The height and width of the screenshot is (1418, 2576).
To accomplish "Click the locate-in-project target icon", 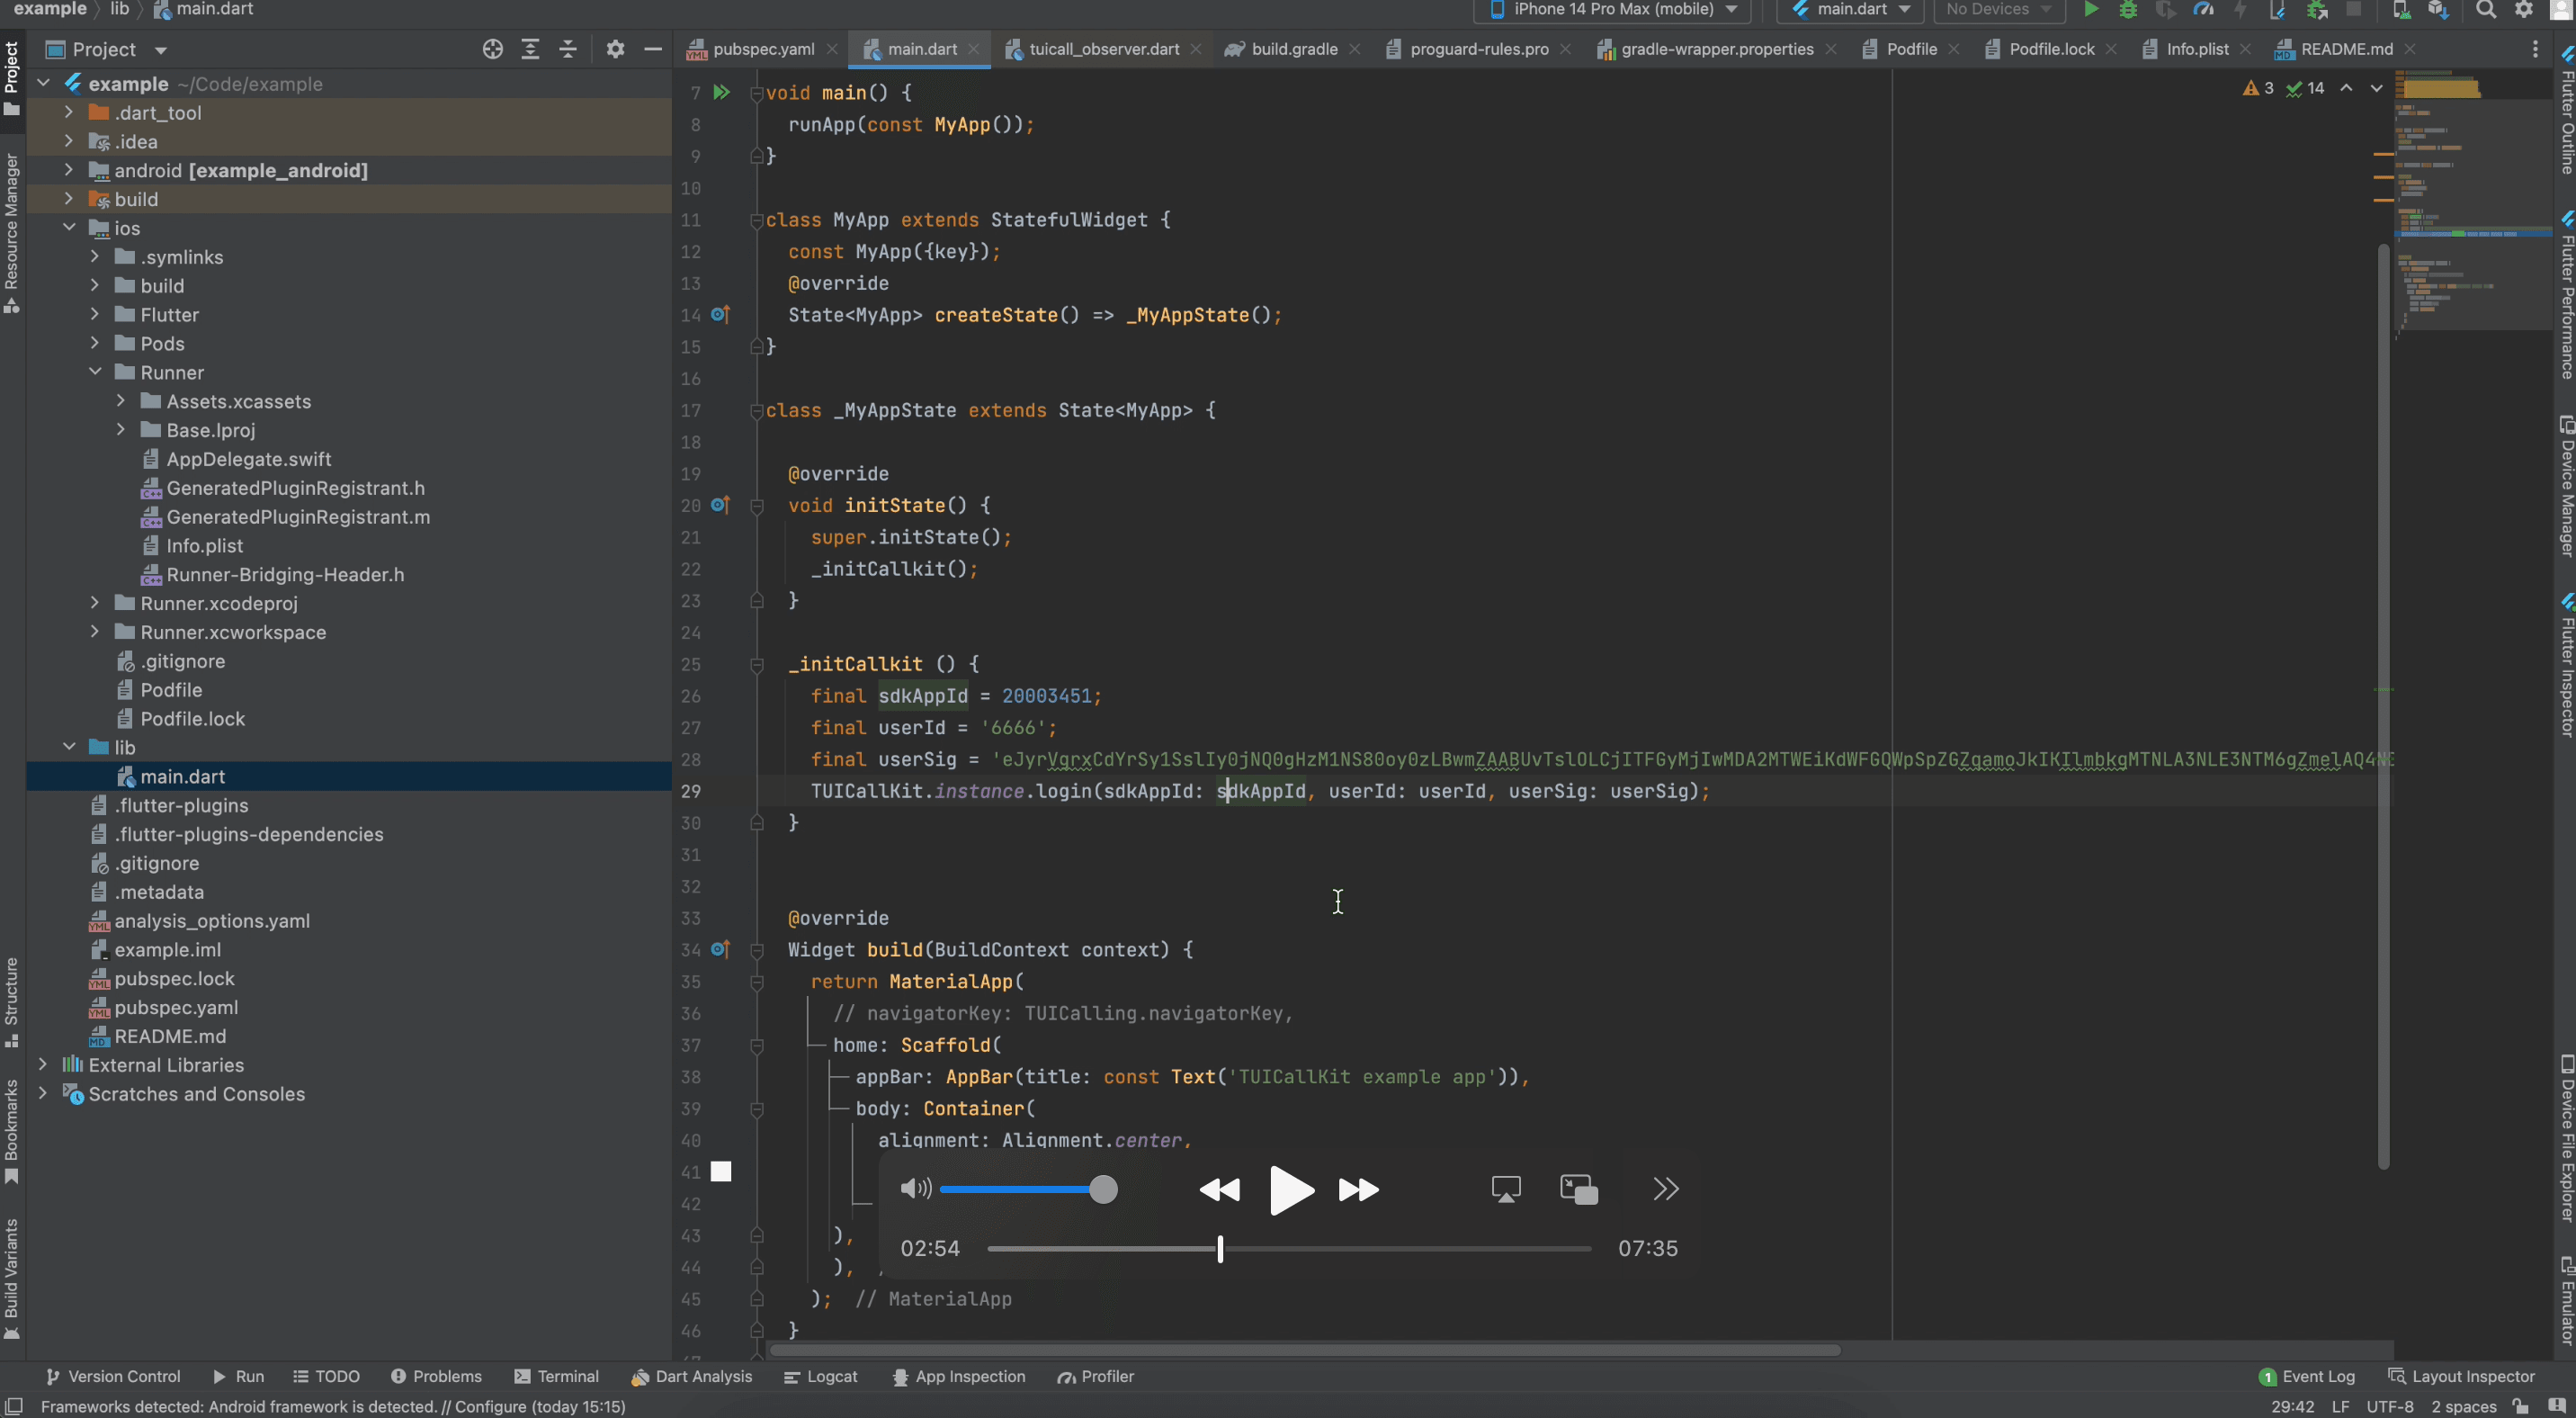I will (x=492, y=49).
